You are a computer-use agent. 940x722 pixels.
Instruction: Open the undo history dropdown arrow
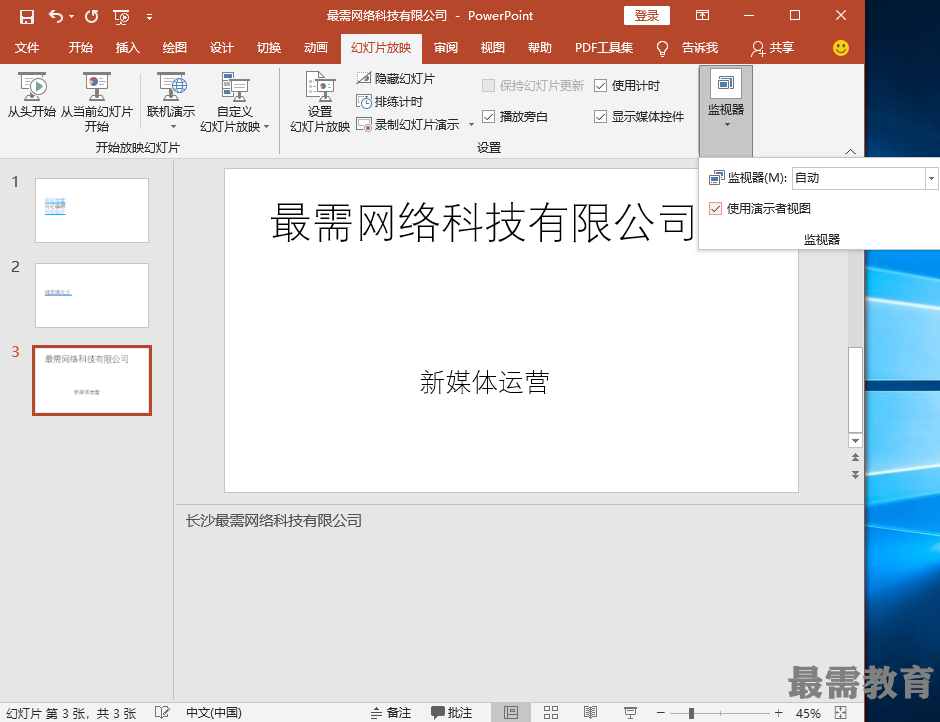click(71, 17)
